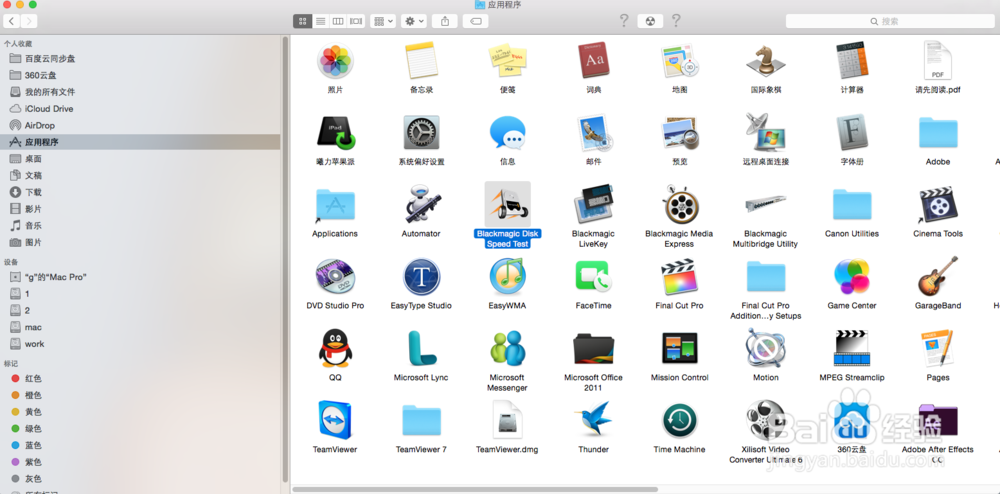Select Blackmagic Disk Speed Test app
Screen dimensions: 1000x494
[x=508, y=204]
